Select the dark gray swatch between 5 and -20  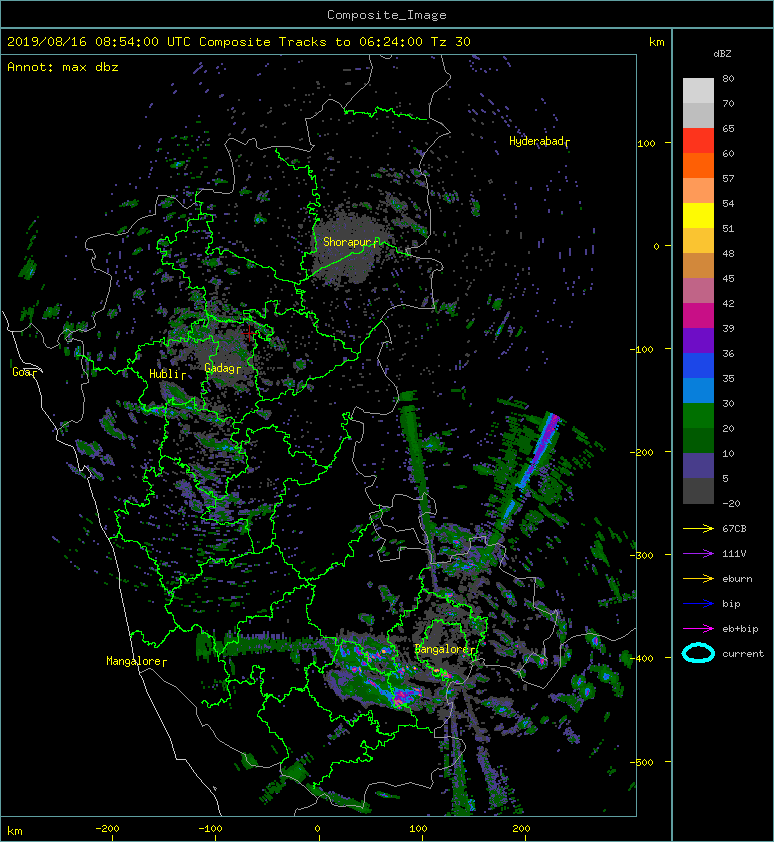point(698,491)
